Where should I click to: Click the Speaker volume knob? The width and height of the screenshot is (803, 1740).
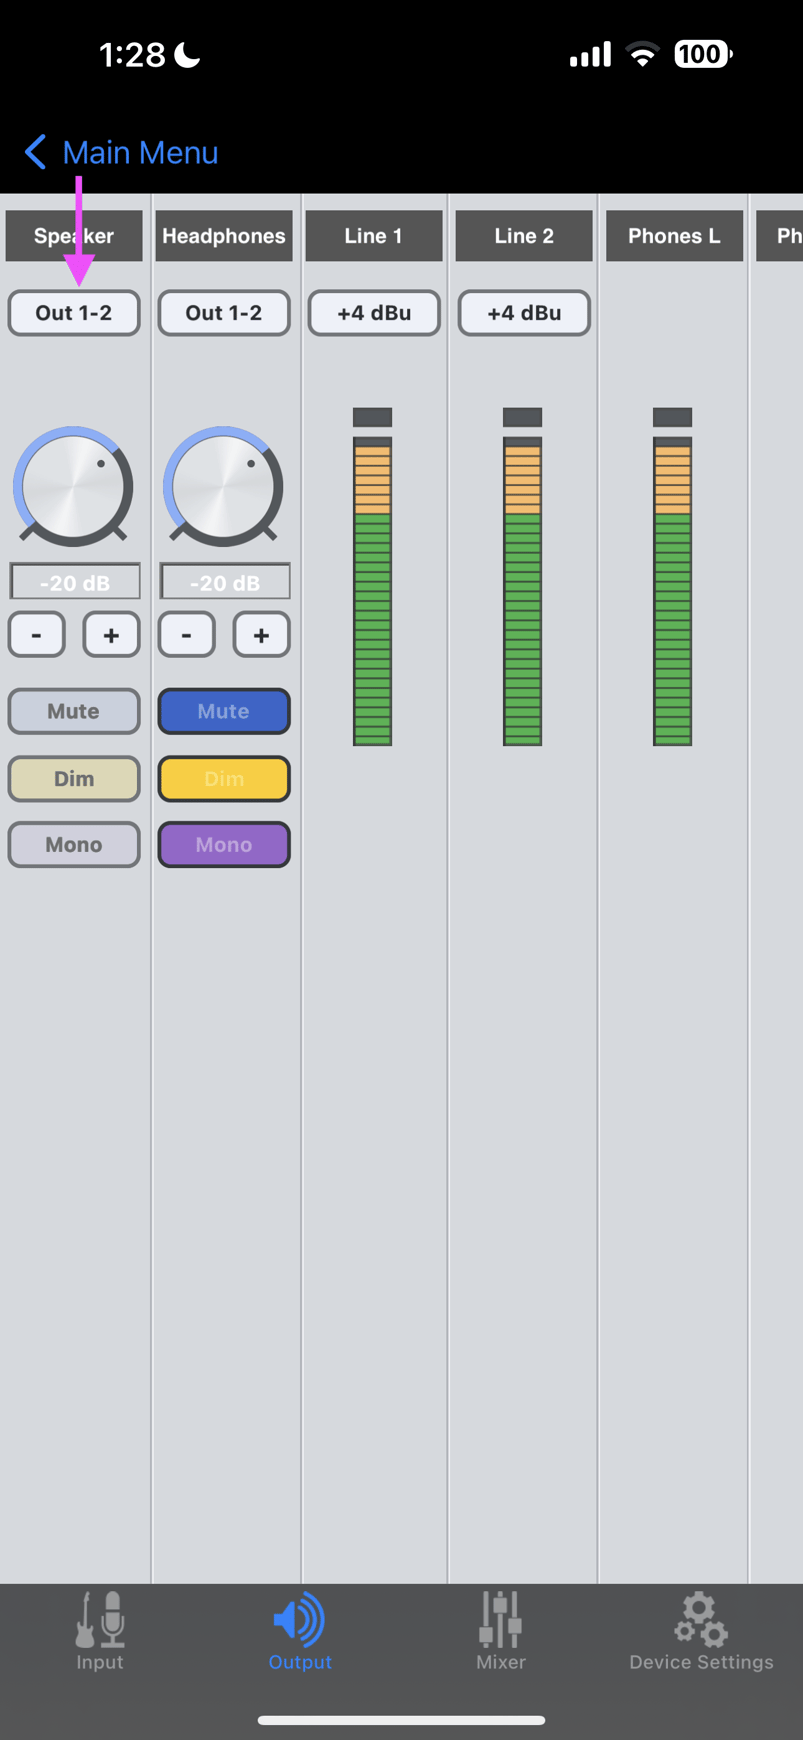[x=73, y=487]
